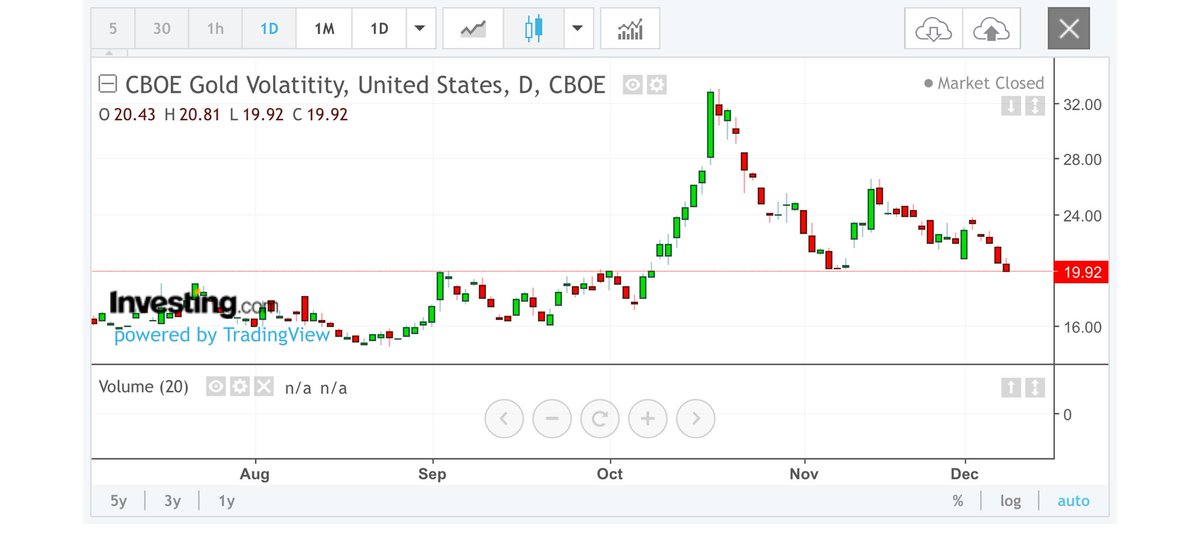Click the 28.00 price axis label
This screenshot has width=1200, height=554.
point(1080,160)
